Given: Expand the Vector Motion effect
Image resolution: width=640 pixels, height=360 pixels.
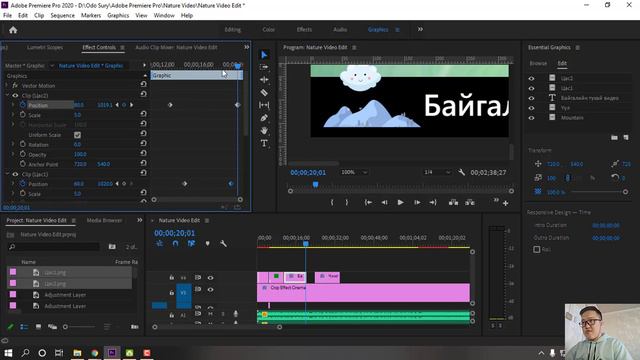Looking at the screenshot, I should click(x=7, y=85).
